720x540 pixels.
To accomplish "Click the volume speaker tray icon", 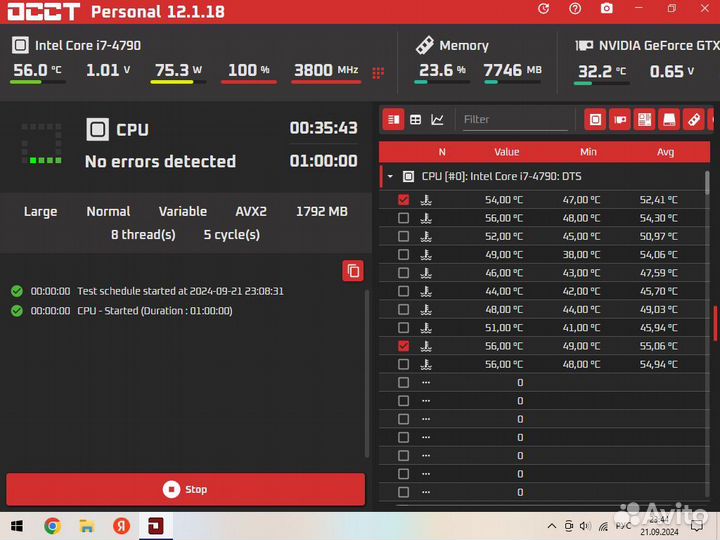I will [x=585, y=526].
